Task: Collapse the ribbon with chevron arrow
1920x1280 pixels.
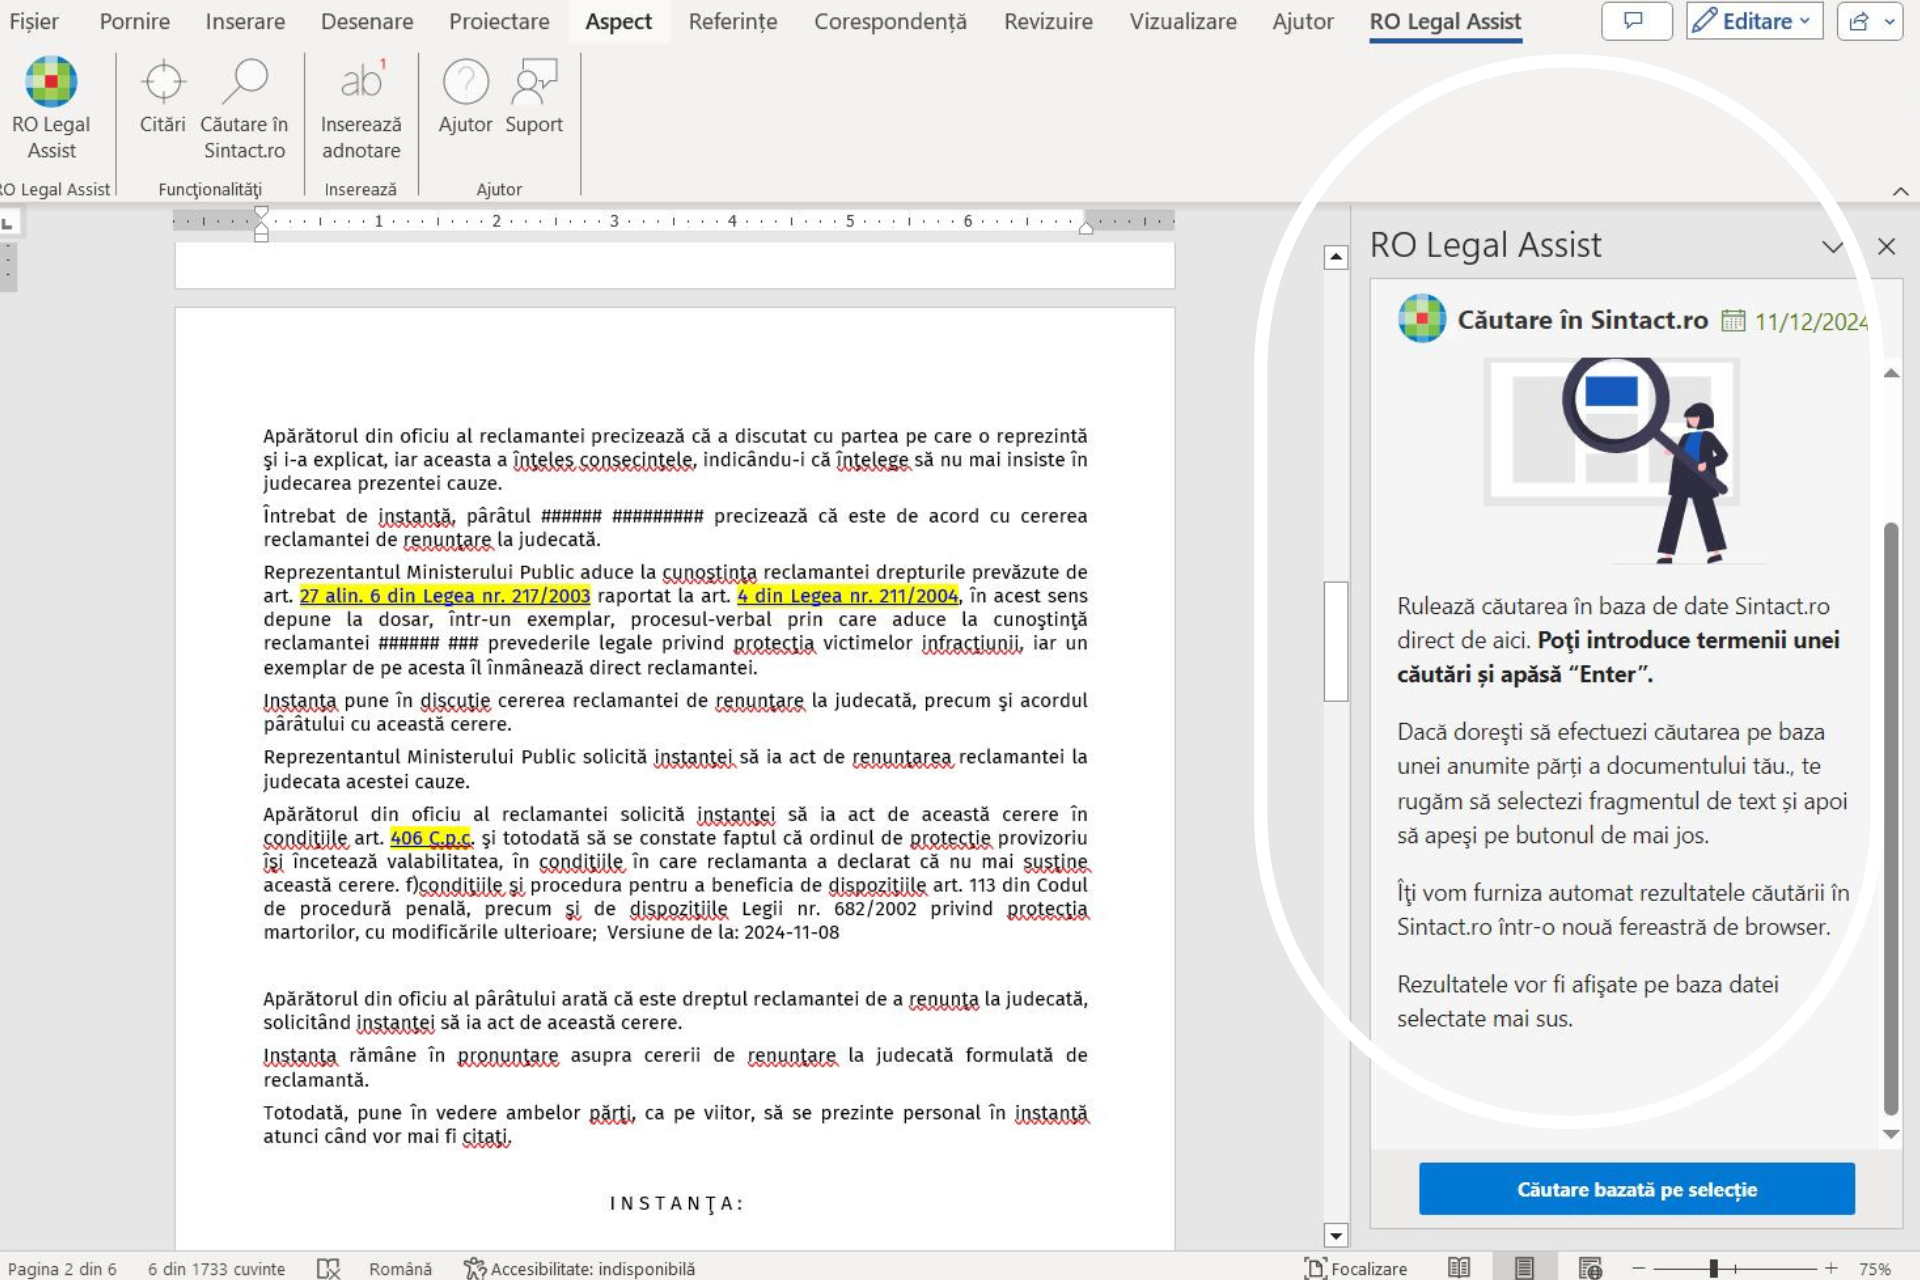Action: [1900, 191]
